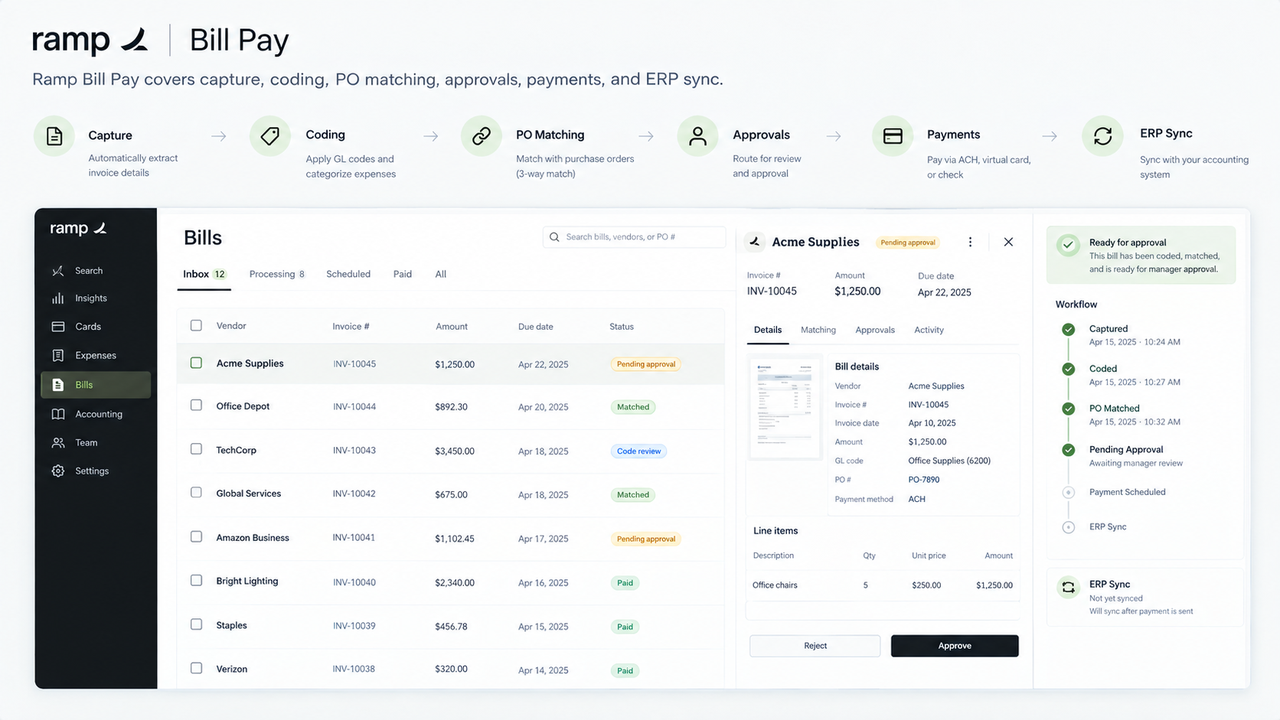This screenshot has height=720, width=1280.
Task: Click the PO Matching link icon
Action: tap(481, 136)
